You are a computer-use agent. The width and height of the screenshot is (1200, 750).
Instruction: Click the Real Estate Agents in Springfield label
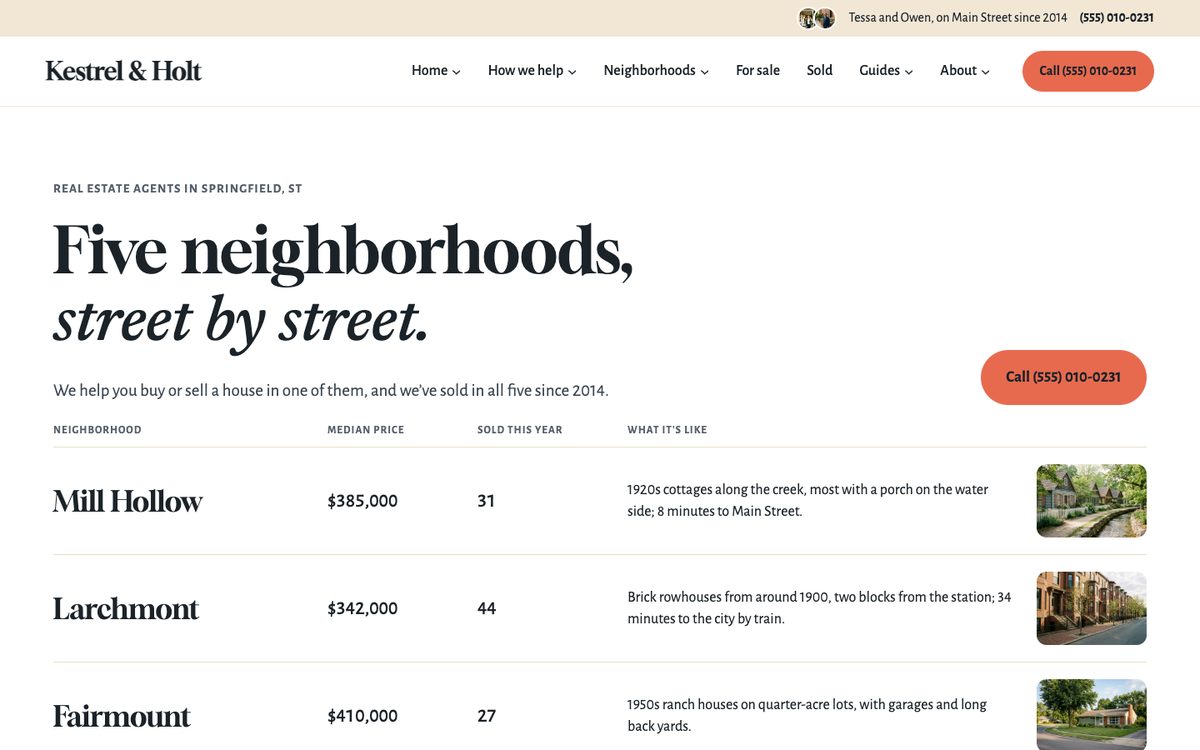178,189
